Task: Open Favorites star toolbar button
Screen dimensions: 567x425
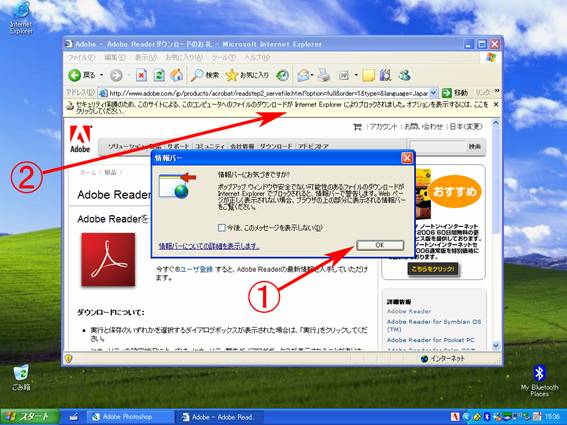Action: (x=247, y=75)
